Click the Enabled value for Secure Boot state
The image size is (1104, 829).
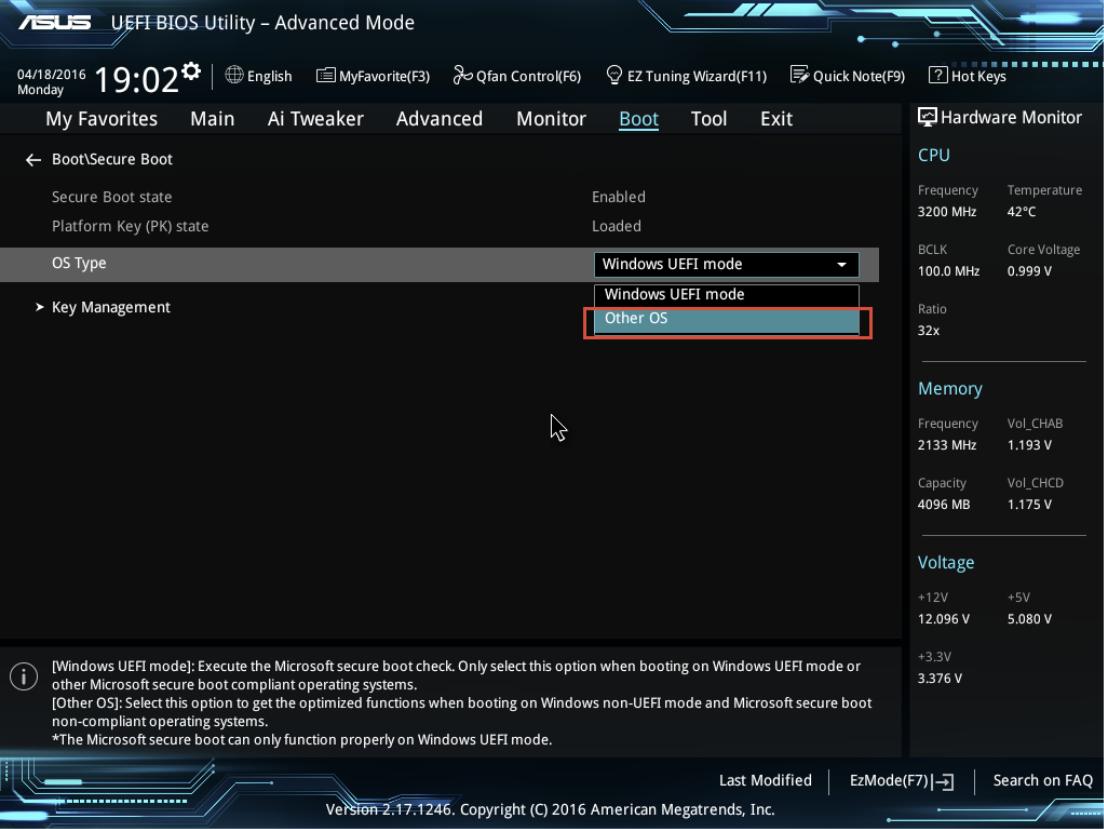(618, 197)
